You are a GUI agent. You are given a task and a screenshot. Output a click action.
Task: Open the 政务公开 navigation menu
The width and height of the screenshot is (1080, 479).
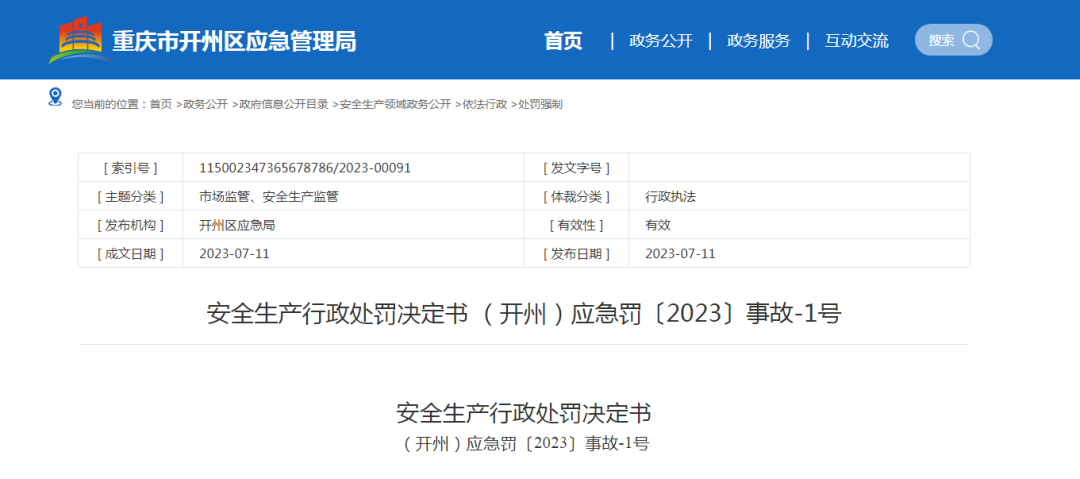pos(661,41)
